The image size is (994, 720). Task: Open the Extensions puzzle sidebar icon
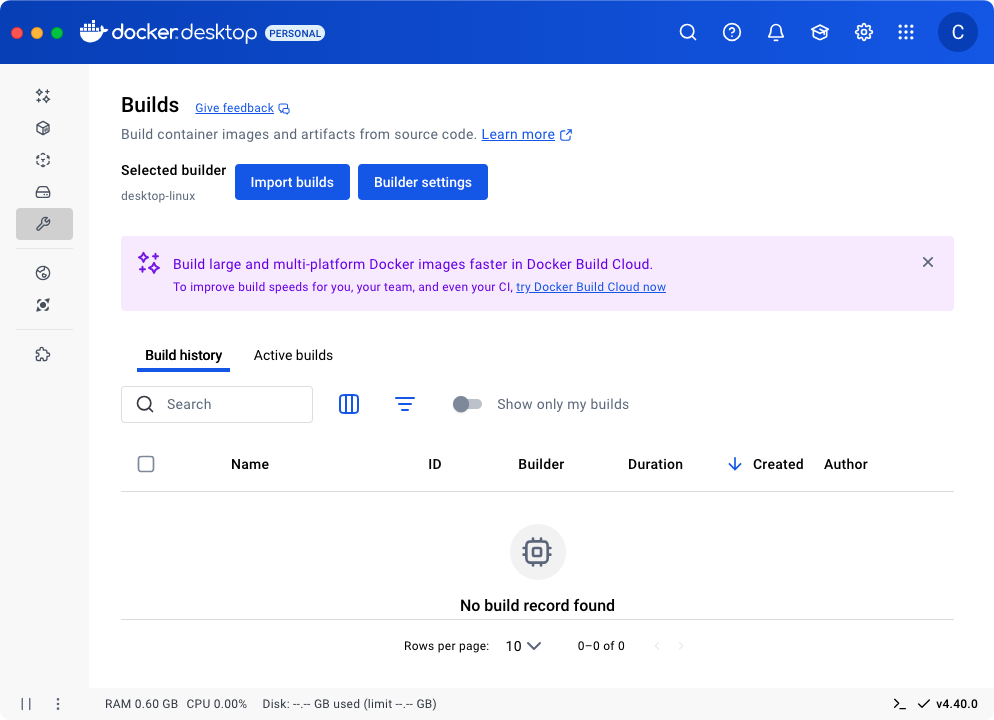pyautogui.click(x=43, y=354)
